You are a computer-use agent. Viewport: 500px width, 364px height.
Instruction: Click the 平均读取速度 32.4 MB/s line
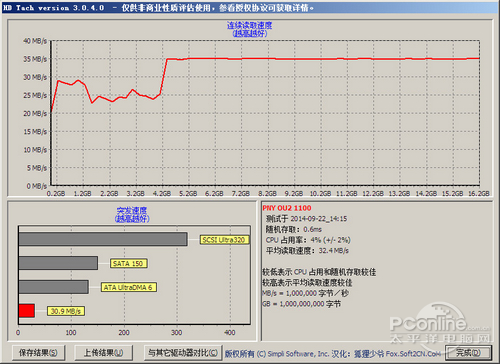307,250
